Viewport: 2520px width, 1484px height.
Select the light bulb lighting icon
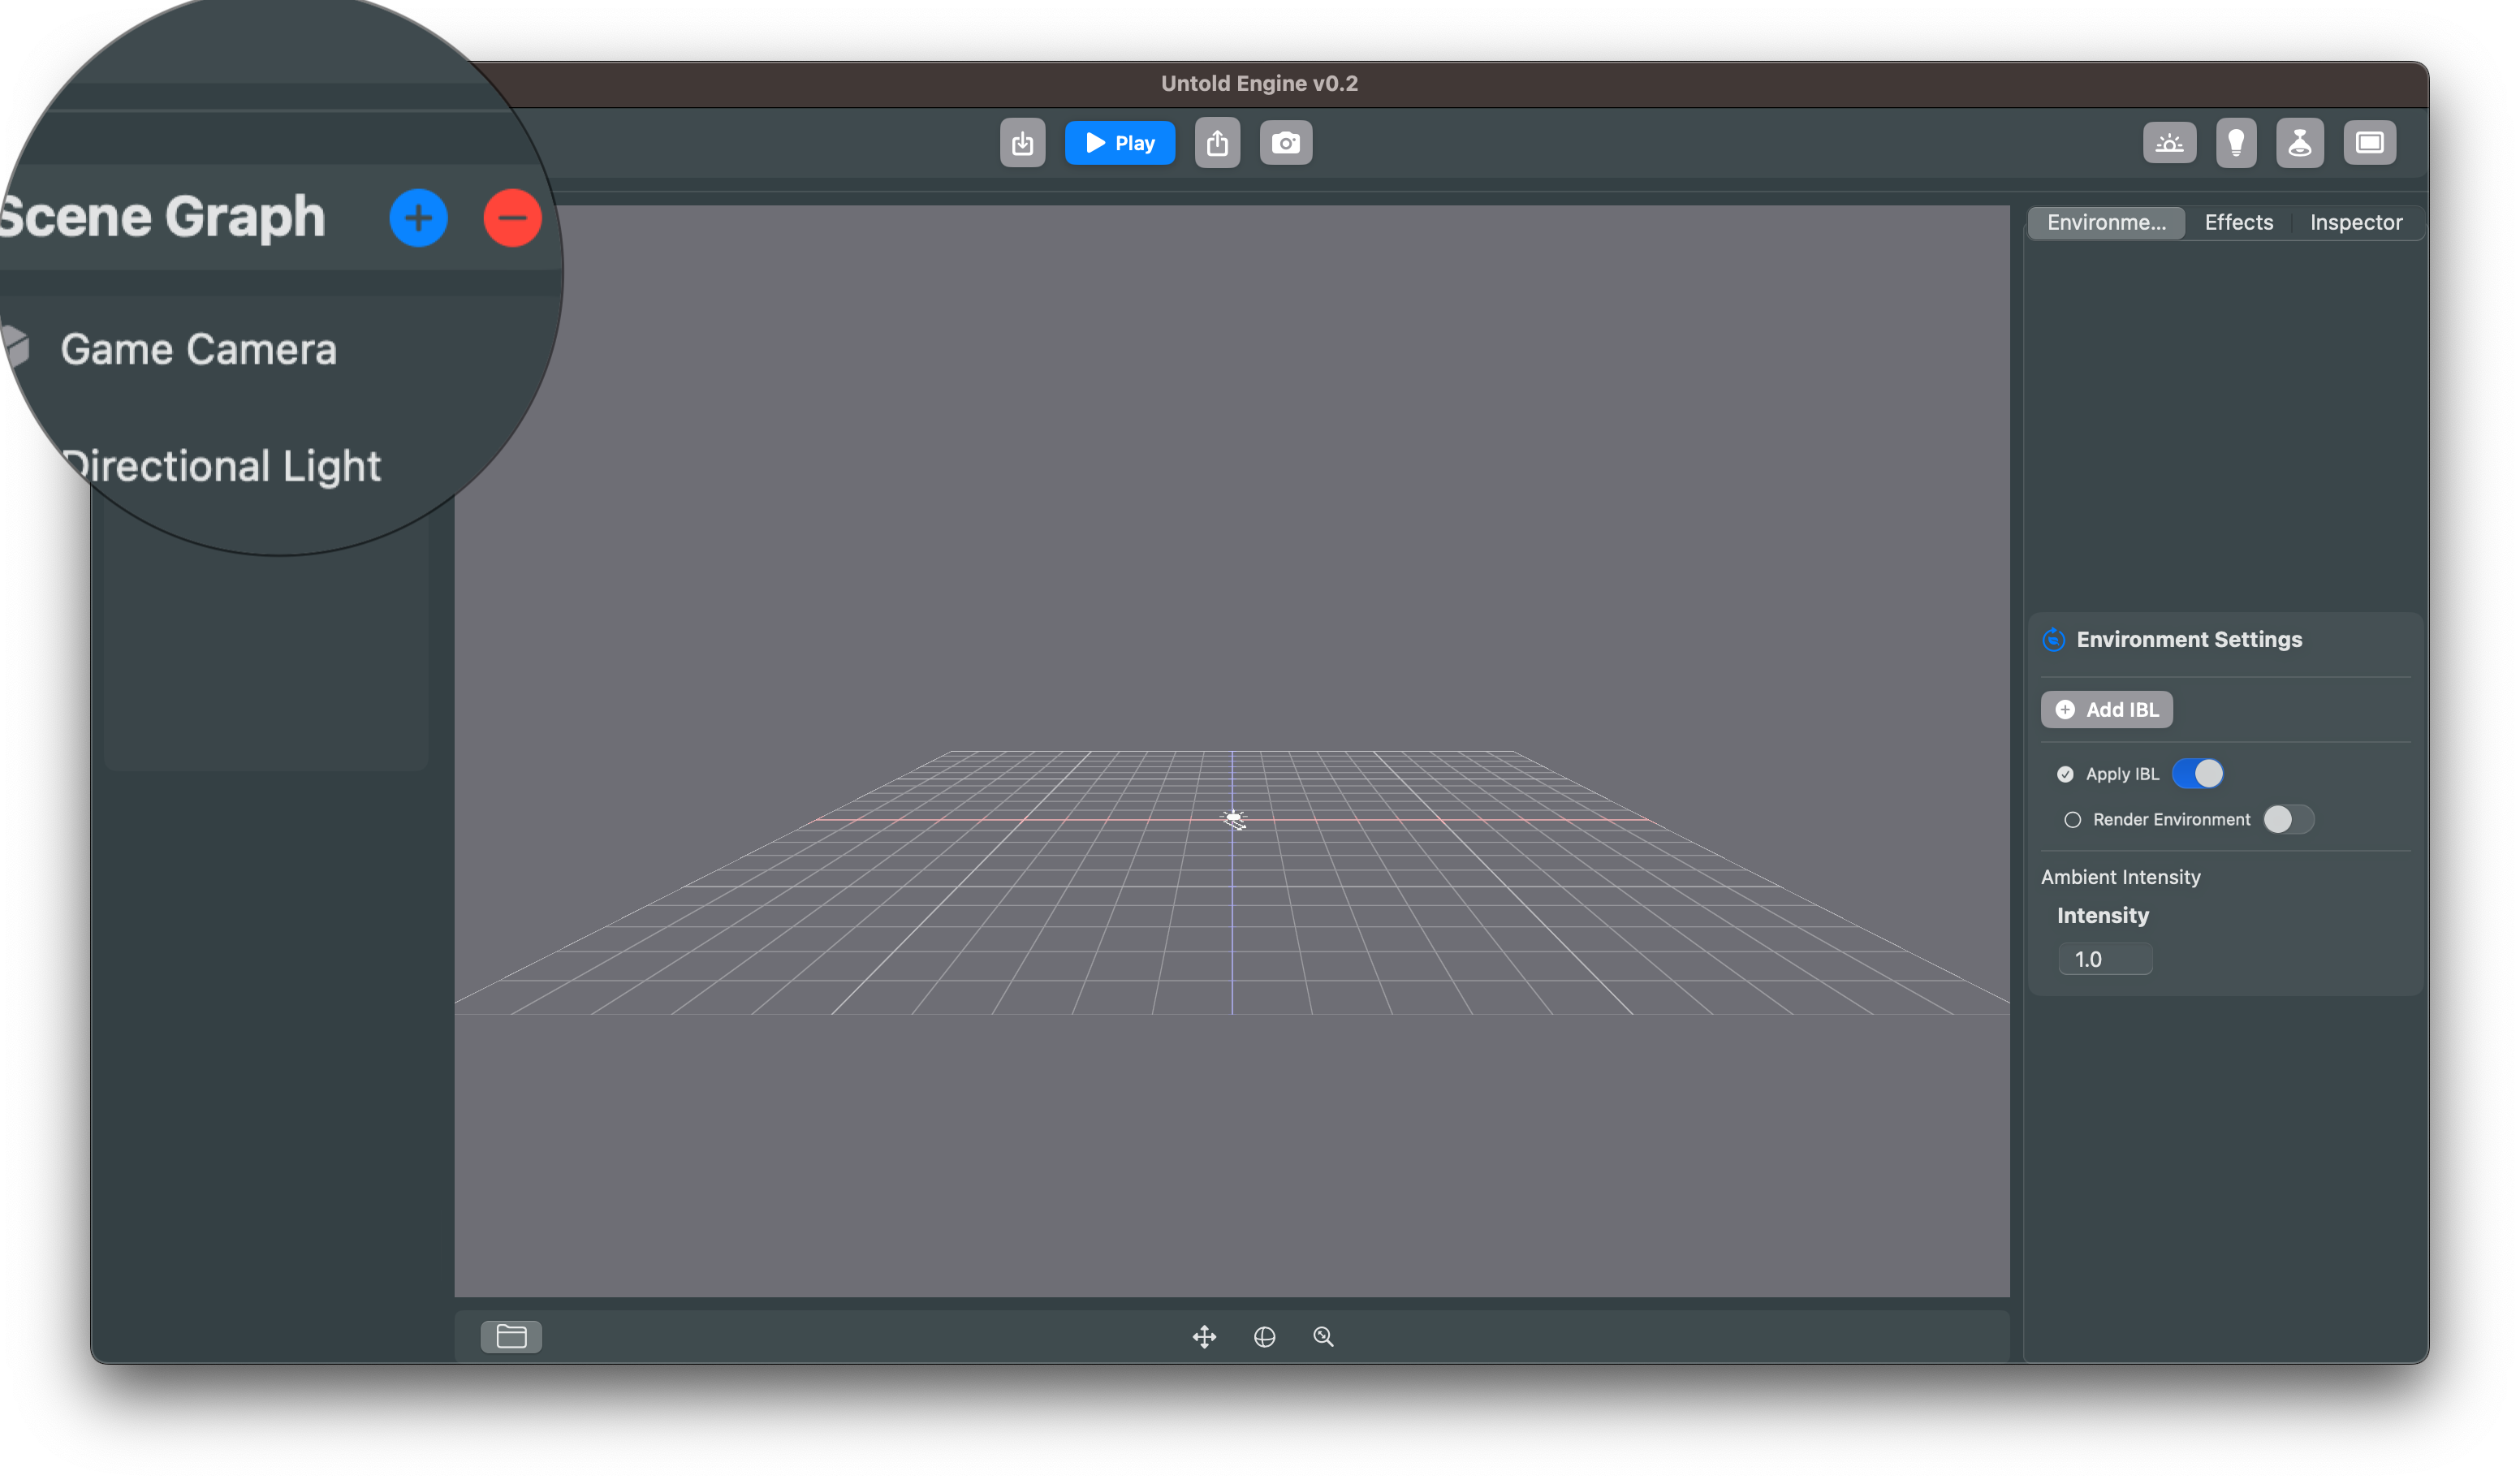[x=2237, y=142]
